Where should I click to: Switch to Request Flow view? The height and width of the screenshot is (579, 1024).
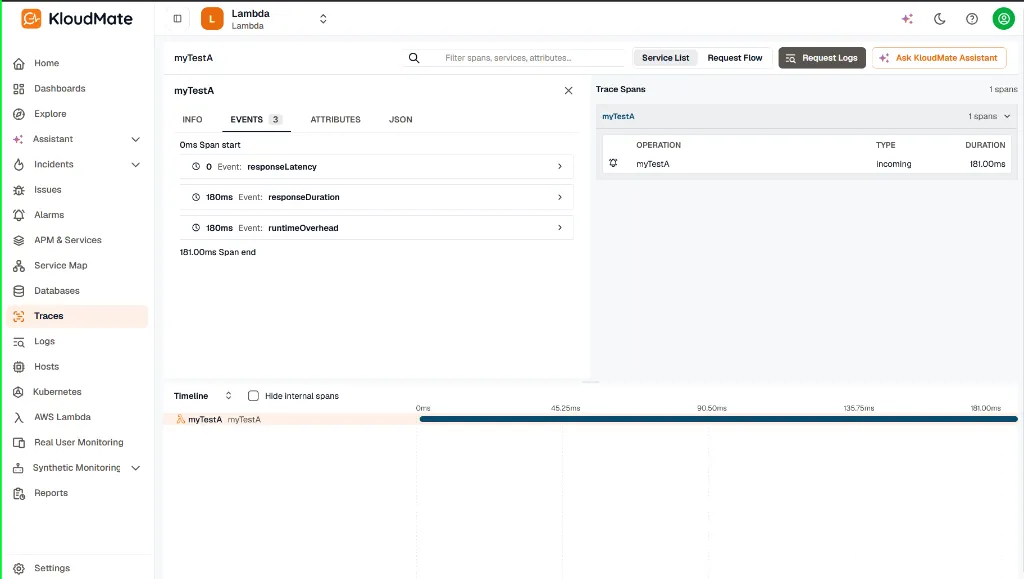tap(735, 58)
